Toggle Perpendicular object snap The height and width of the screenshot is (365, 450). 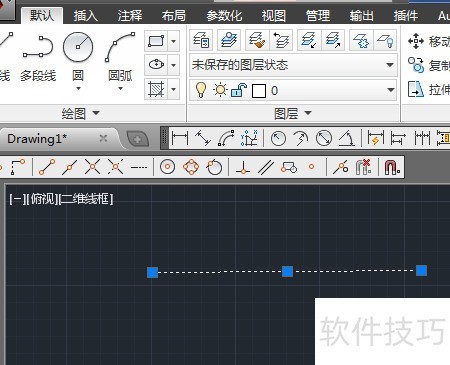(x=243, y=167)
